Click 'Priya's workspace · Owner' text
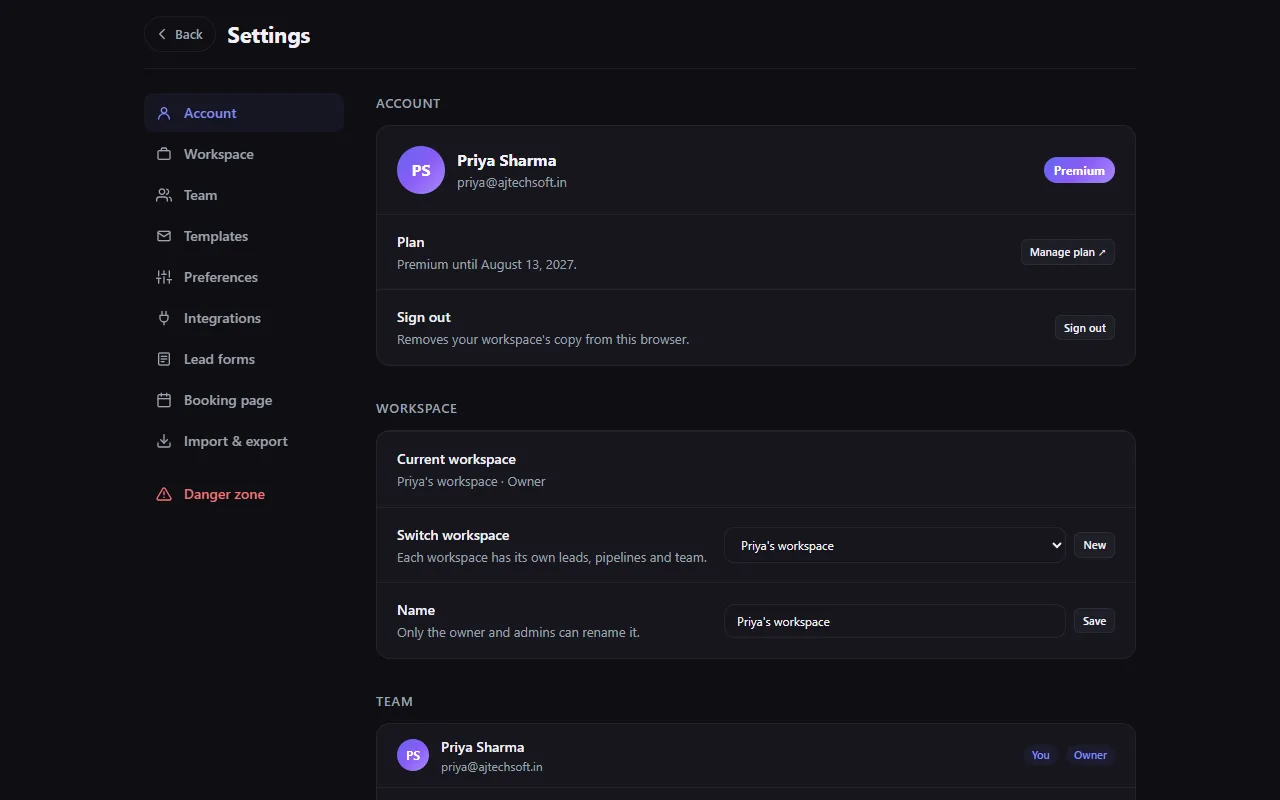 [471, 481]
